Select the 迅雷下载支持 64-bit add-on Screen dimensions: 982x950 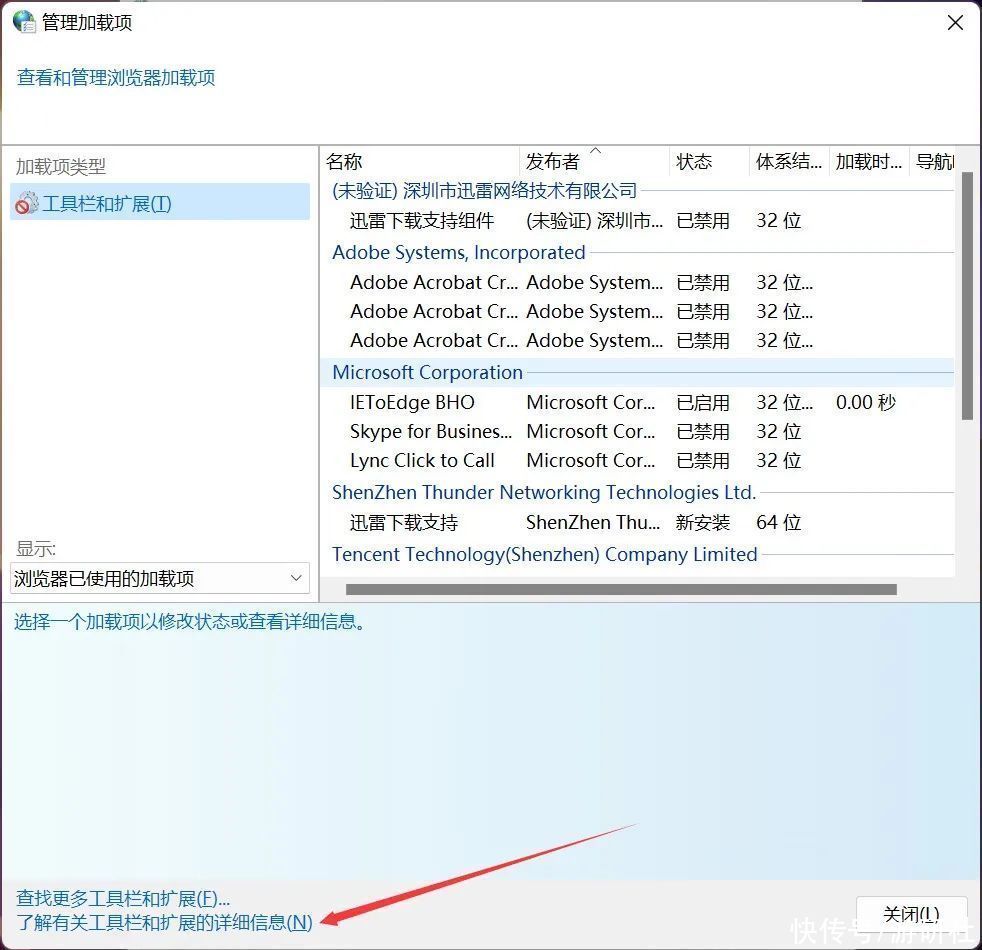[638, 522]
